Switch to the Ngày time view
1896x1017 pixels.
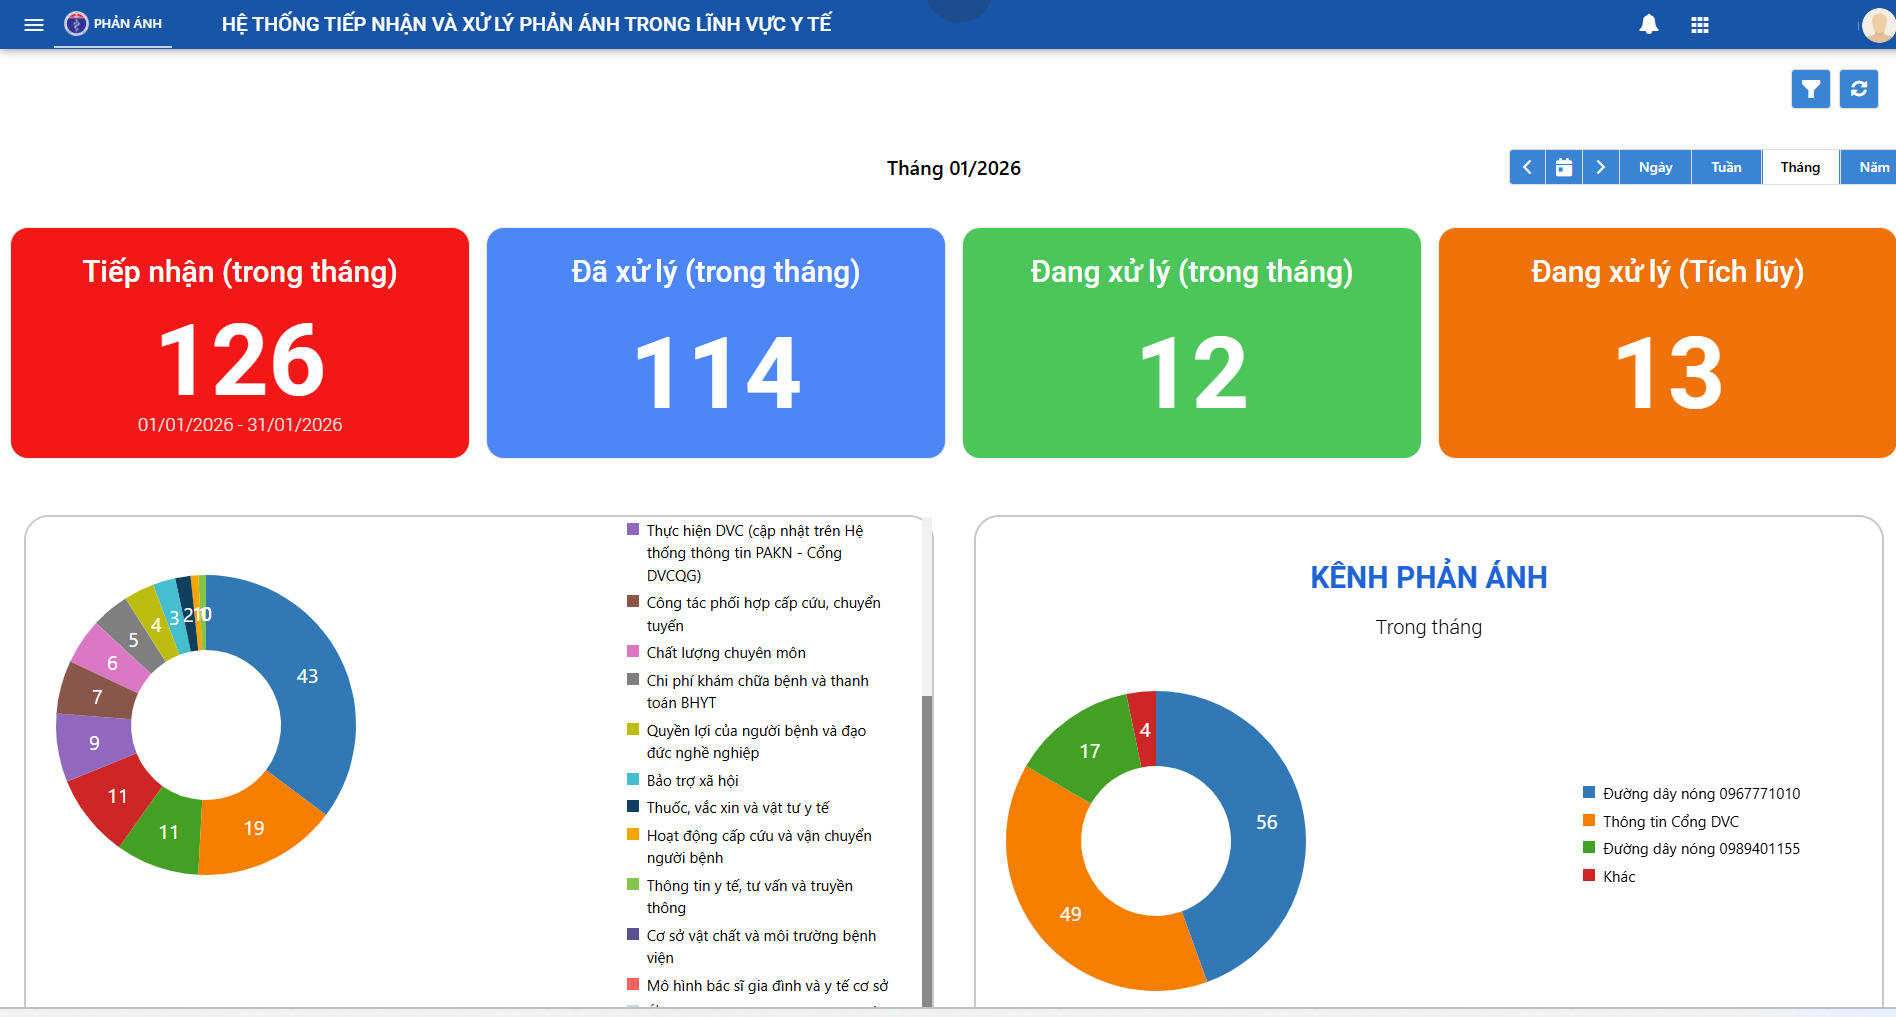click(x=1655, y=167)
